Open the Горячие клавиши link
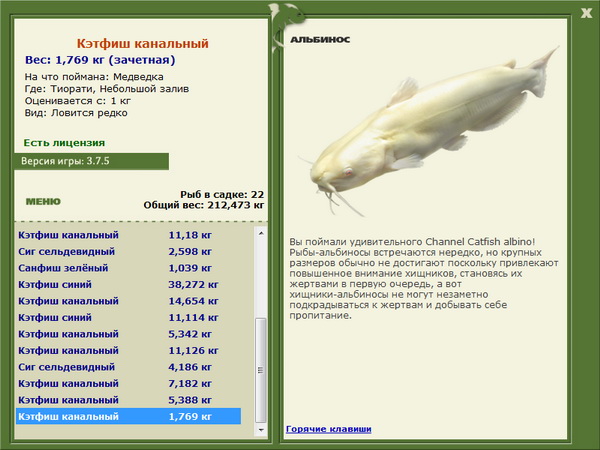The image size is (600, 450). 328,429
